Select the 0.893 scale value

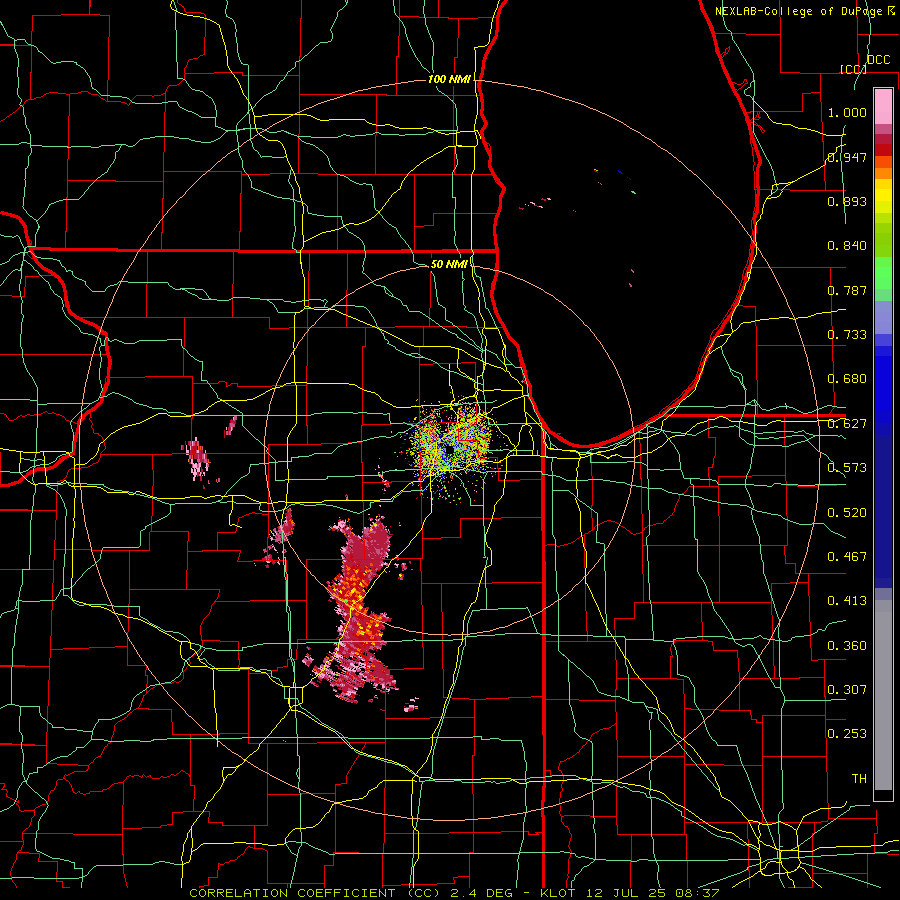847,201
